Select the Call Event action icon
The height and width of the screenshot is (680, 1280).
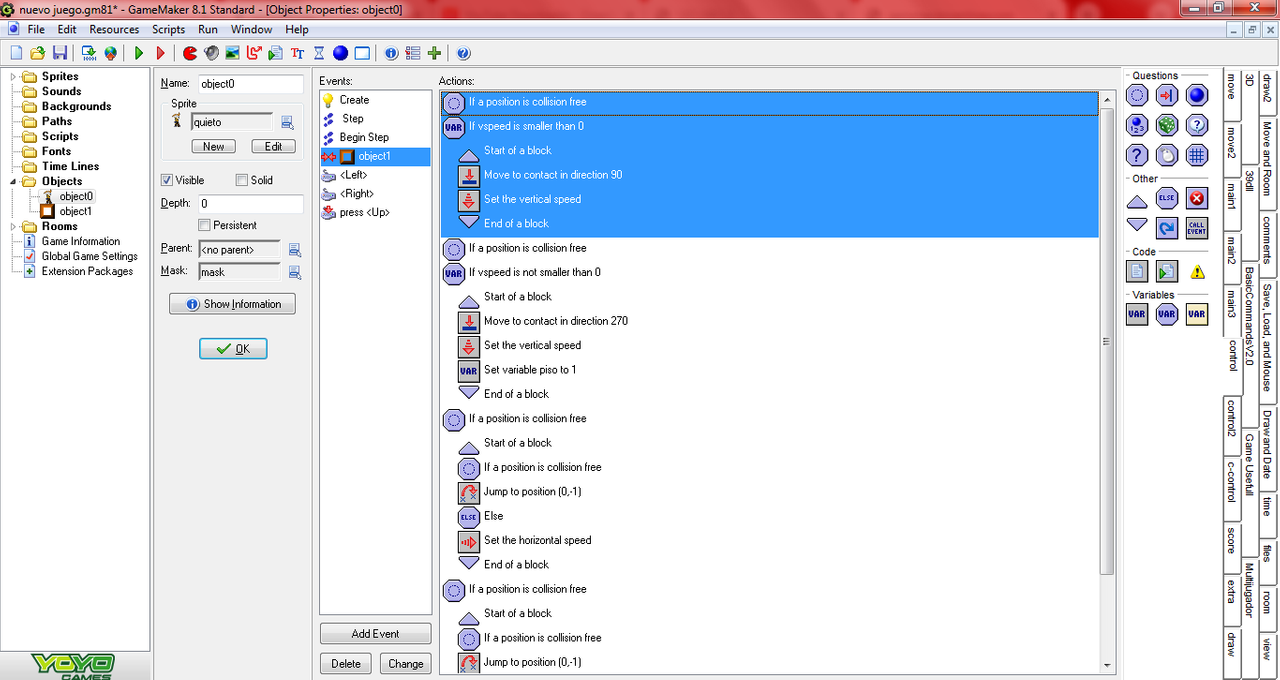1197,228
